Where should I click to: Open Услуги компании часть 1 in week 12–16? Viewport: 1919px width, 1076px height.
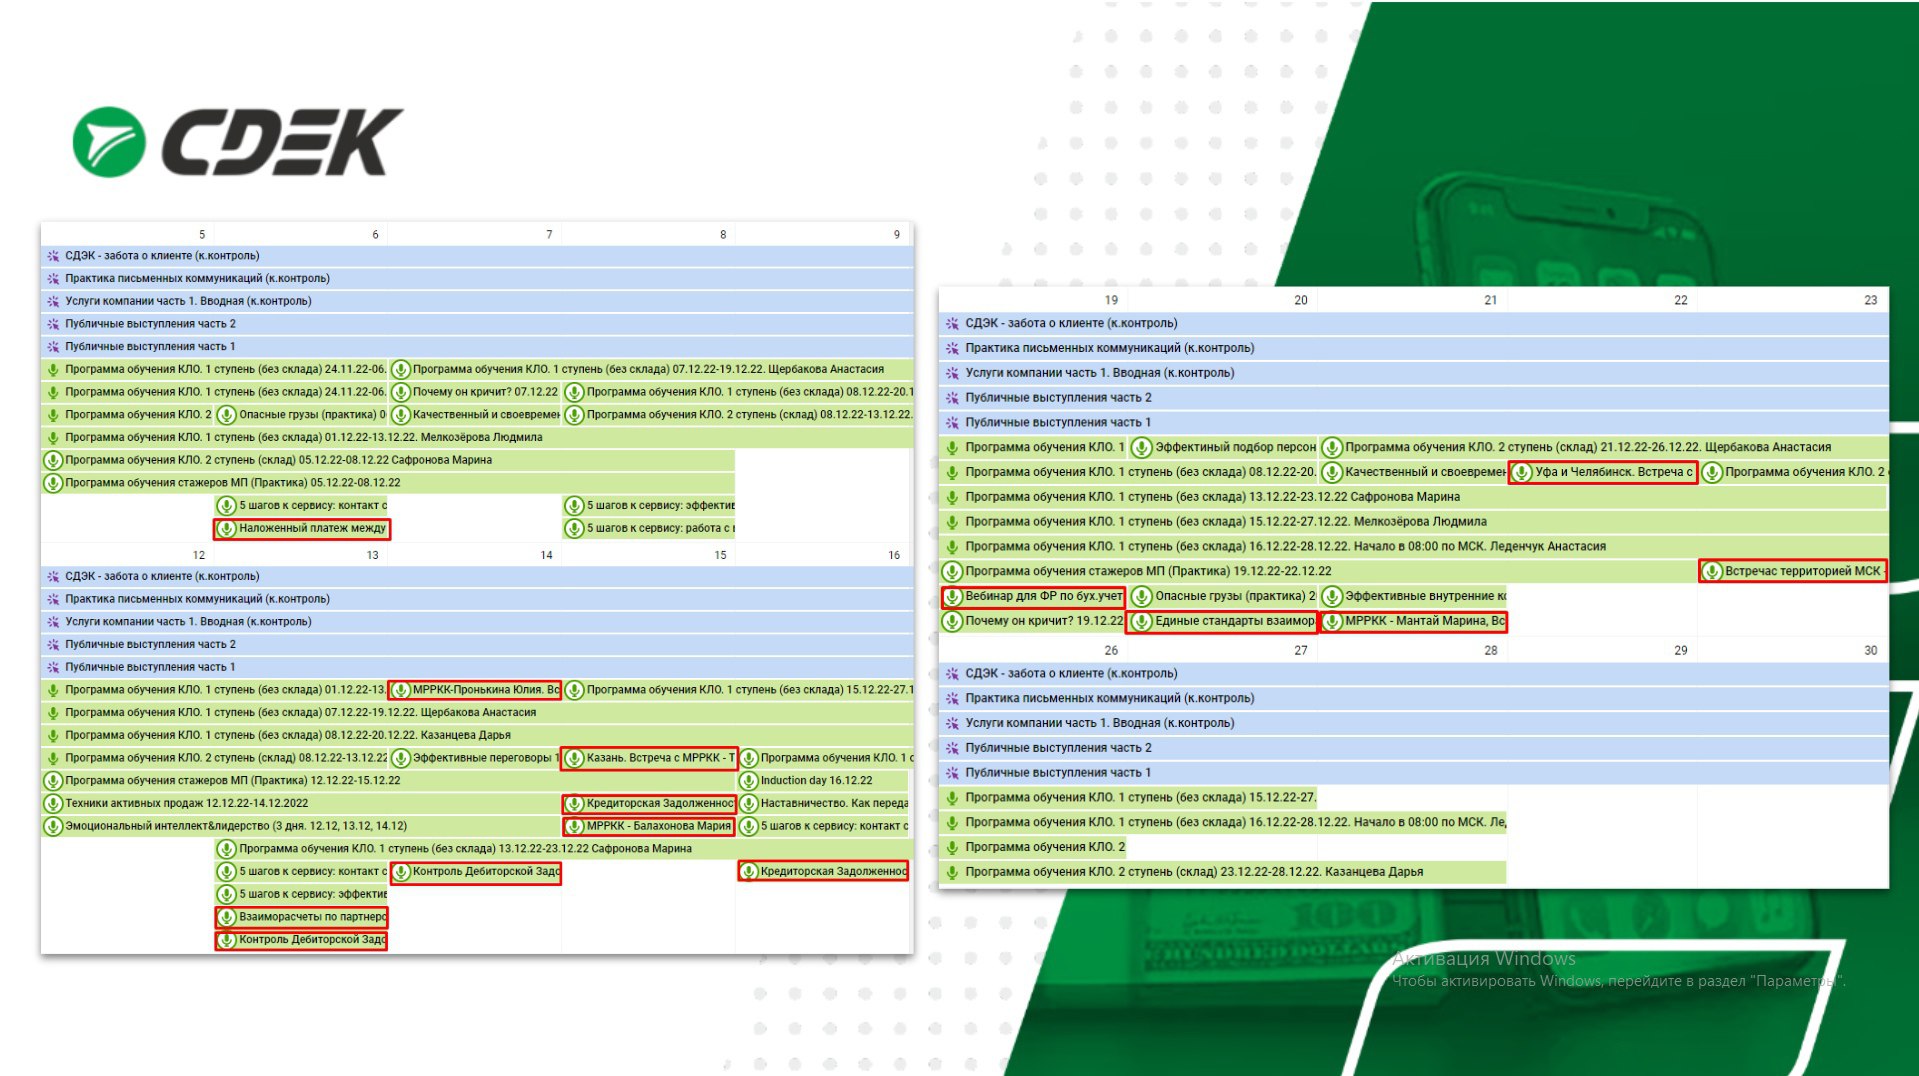(x=477, y=622)
